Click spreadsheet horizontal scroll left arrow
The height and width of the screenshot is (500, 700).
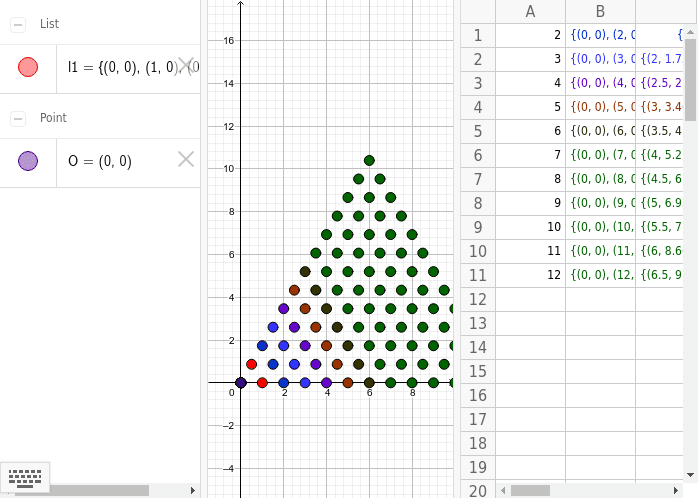coord(503,491)
